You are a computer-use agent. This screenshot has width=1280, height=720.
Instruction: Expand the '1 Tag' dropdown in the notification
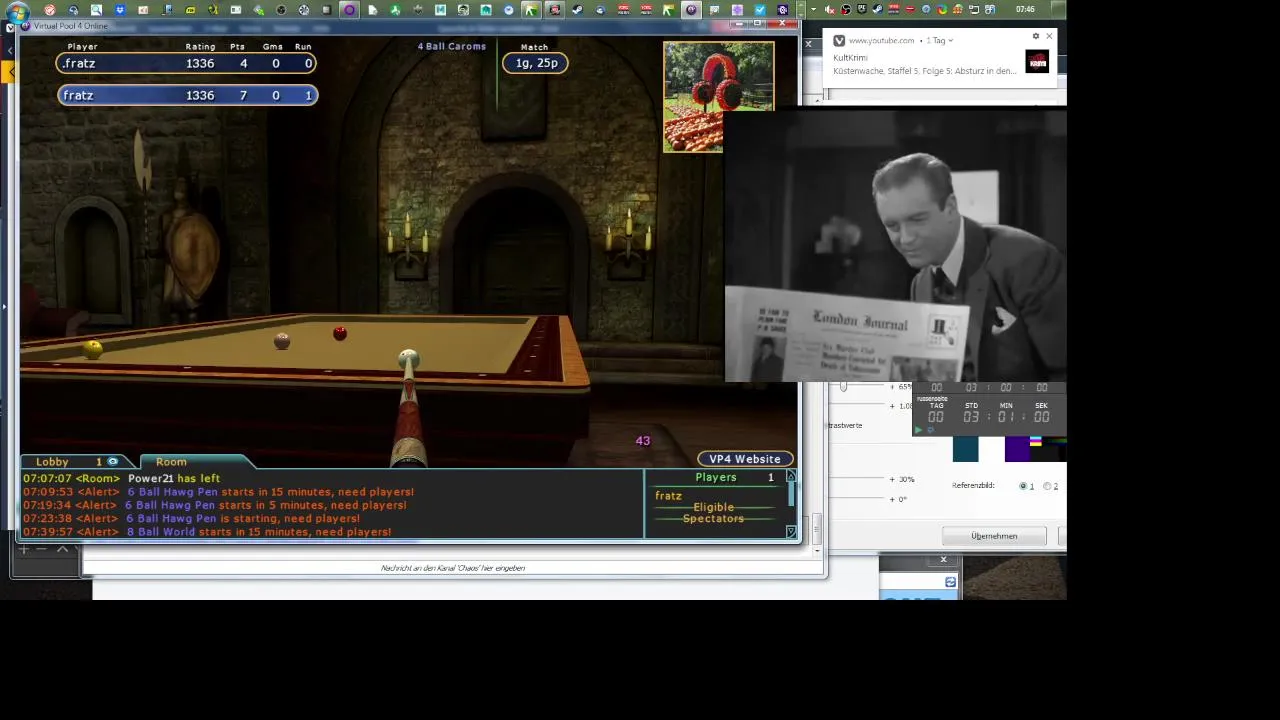coord(939,41)
